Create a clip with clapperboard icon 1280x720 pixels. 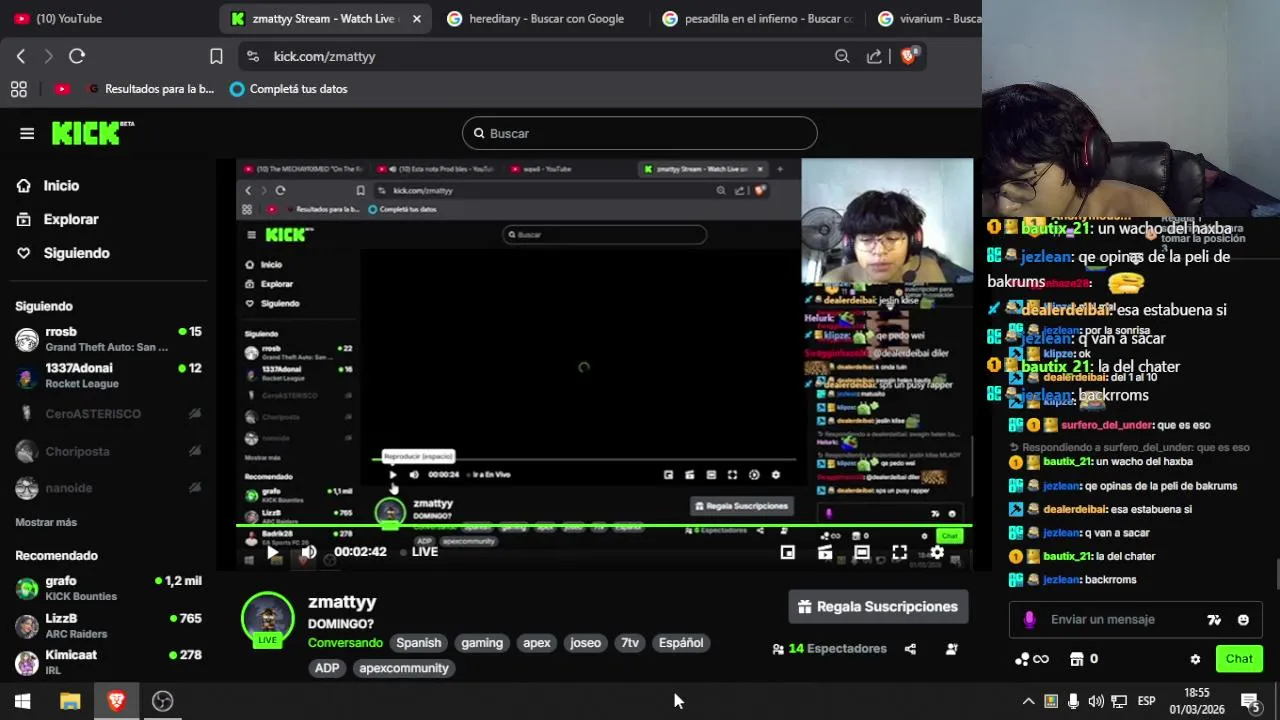click(825, 552)
